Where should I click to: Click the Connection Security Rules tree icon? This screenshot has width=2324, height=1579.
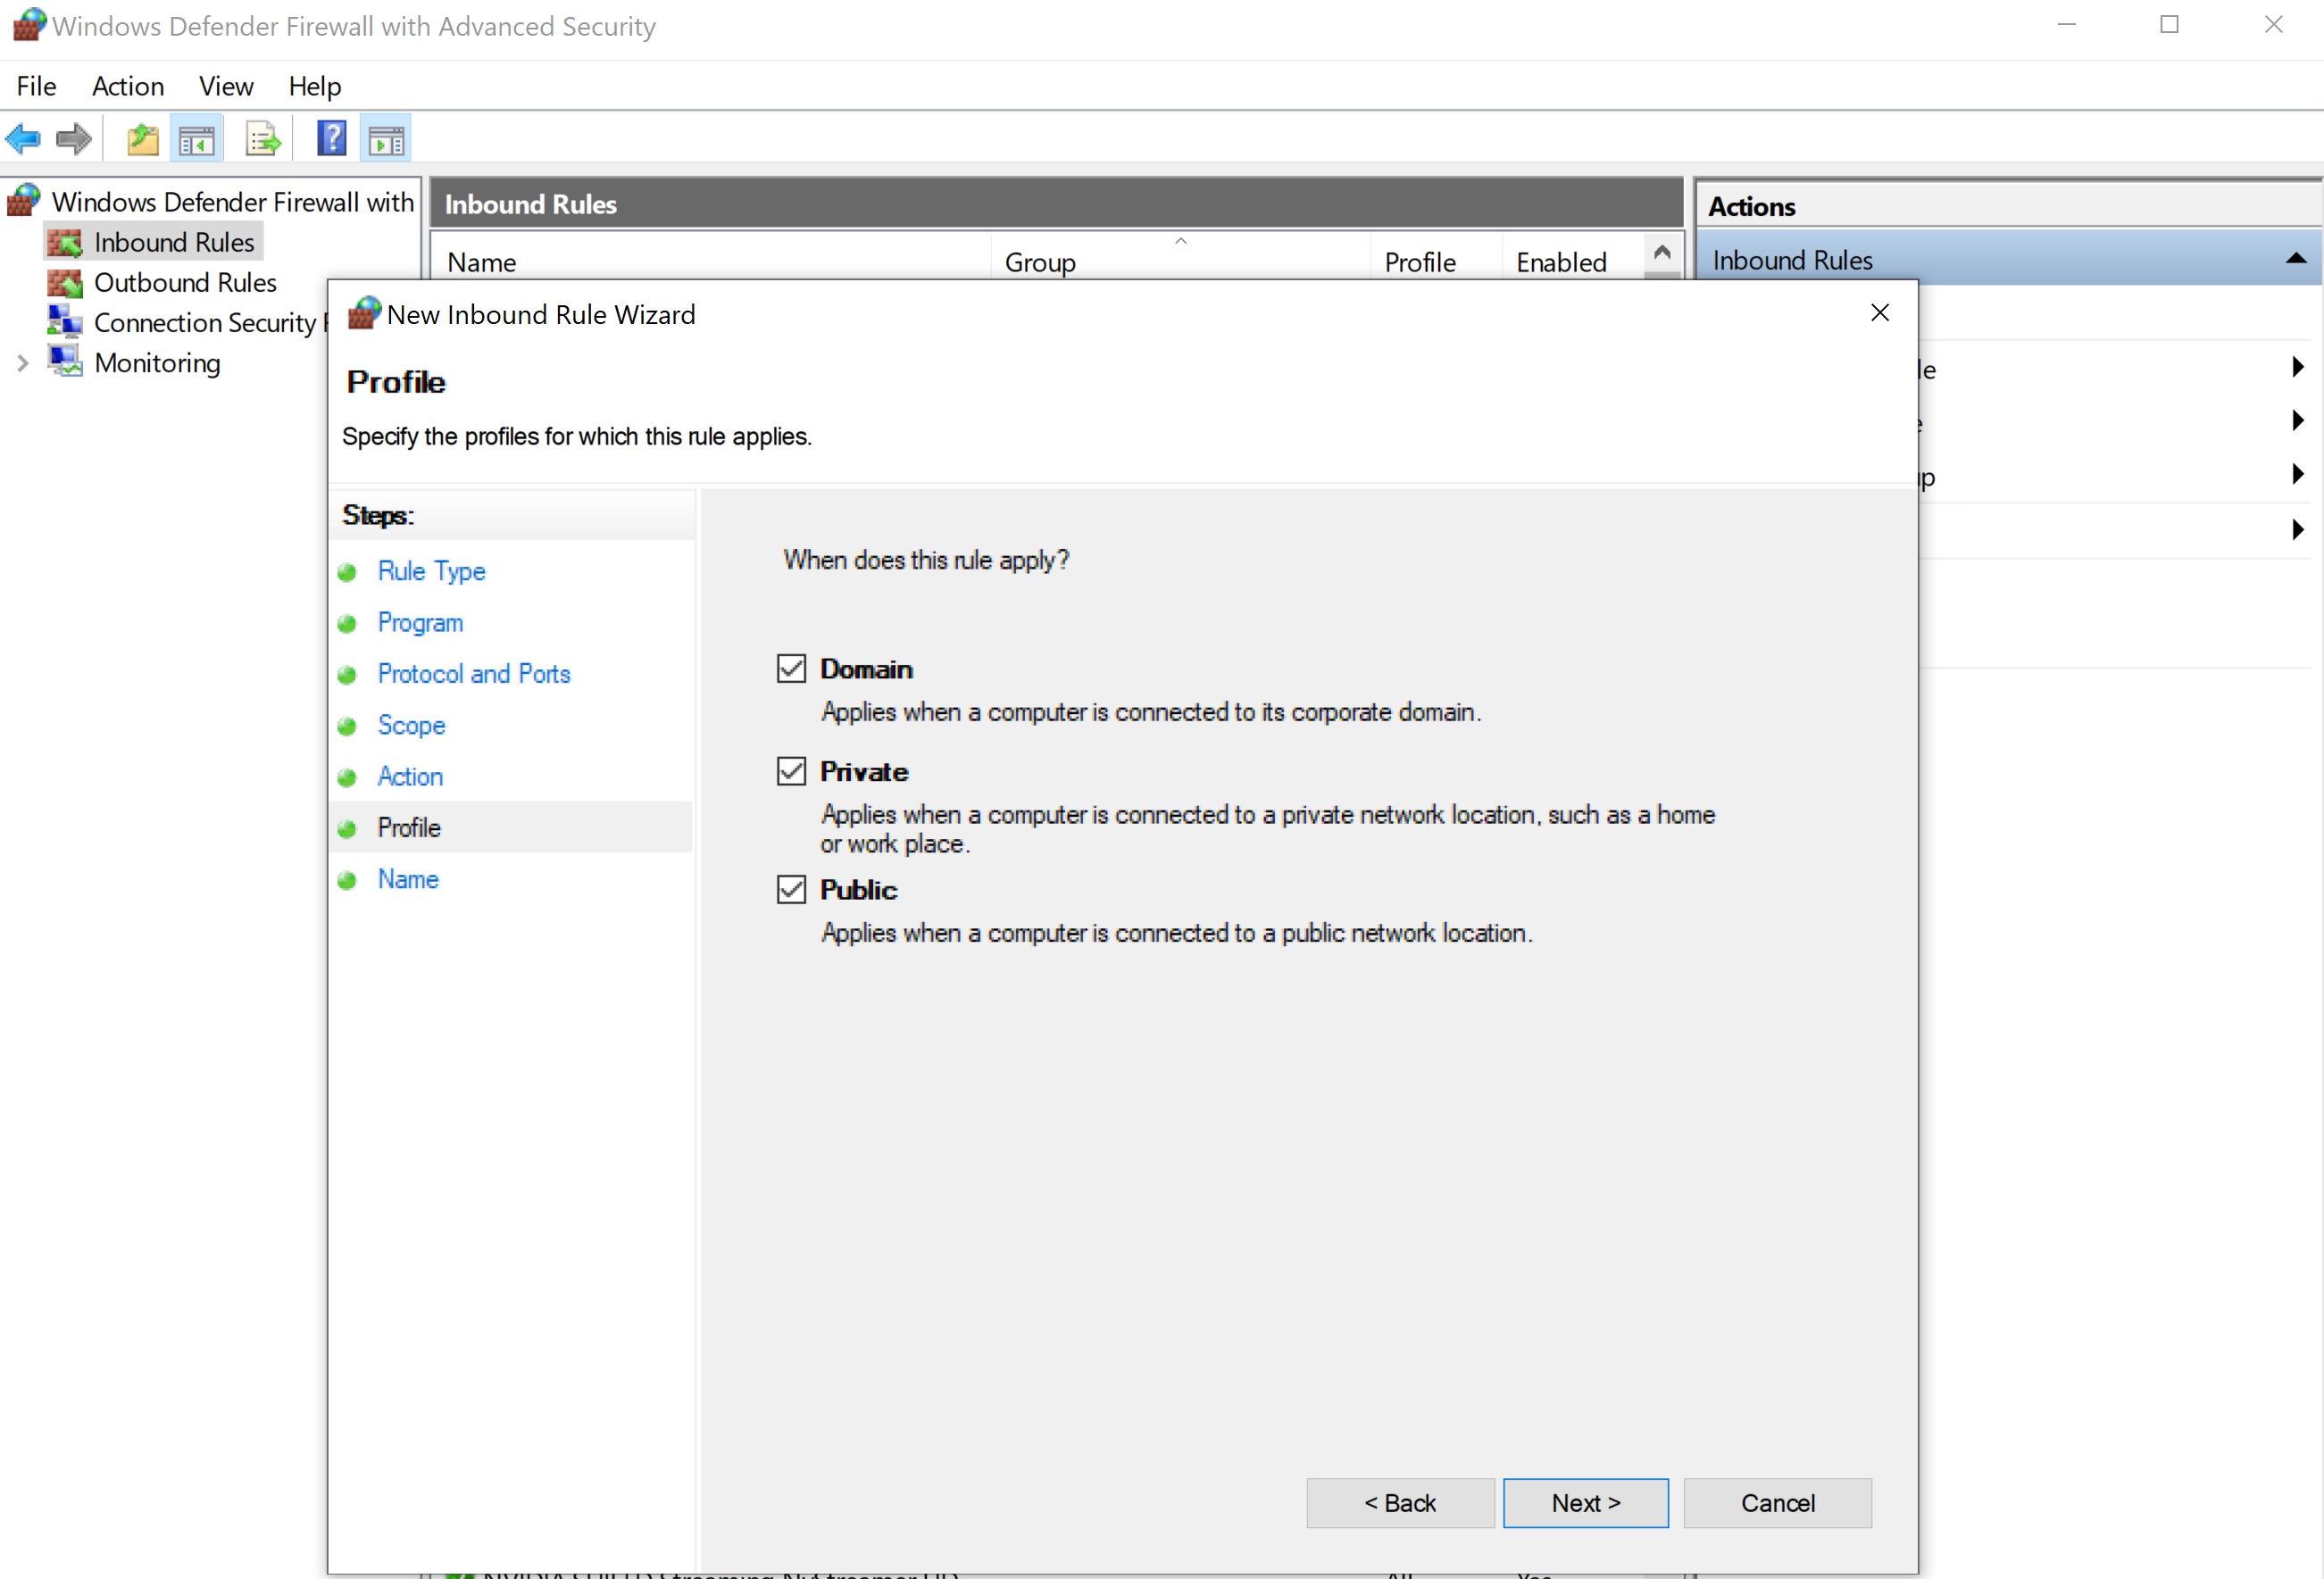(x=66, y=322)
